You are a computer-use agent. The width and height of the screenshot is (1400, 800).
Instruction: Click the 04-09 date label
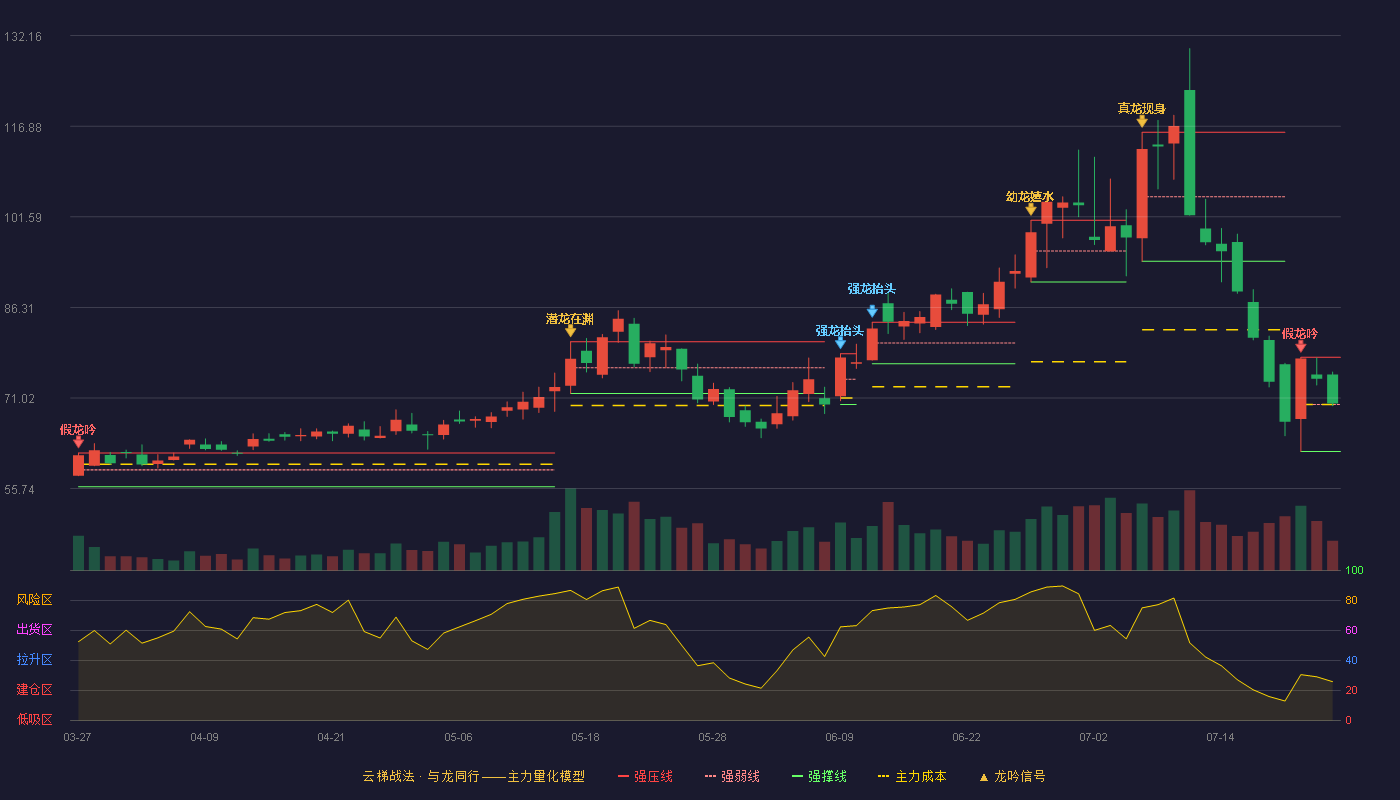pyautogui.click(x=204, y=737)
